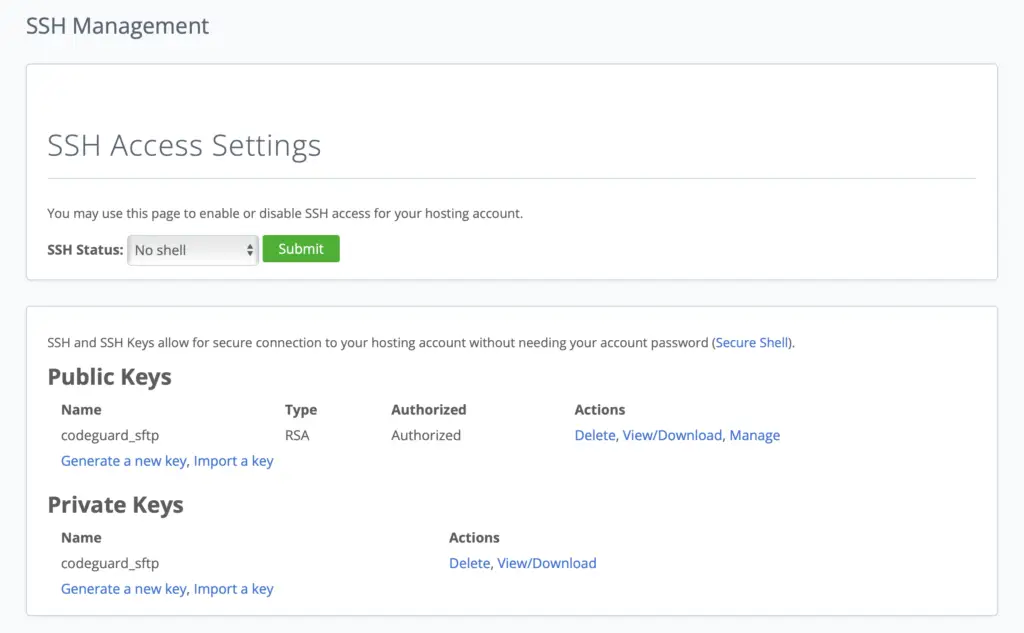This screenshot has width=1024, height=633.
Task: Delete the codeguard_sftp private key
Action: pyautogui.click(x=470, y=563)
